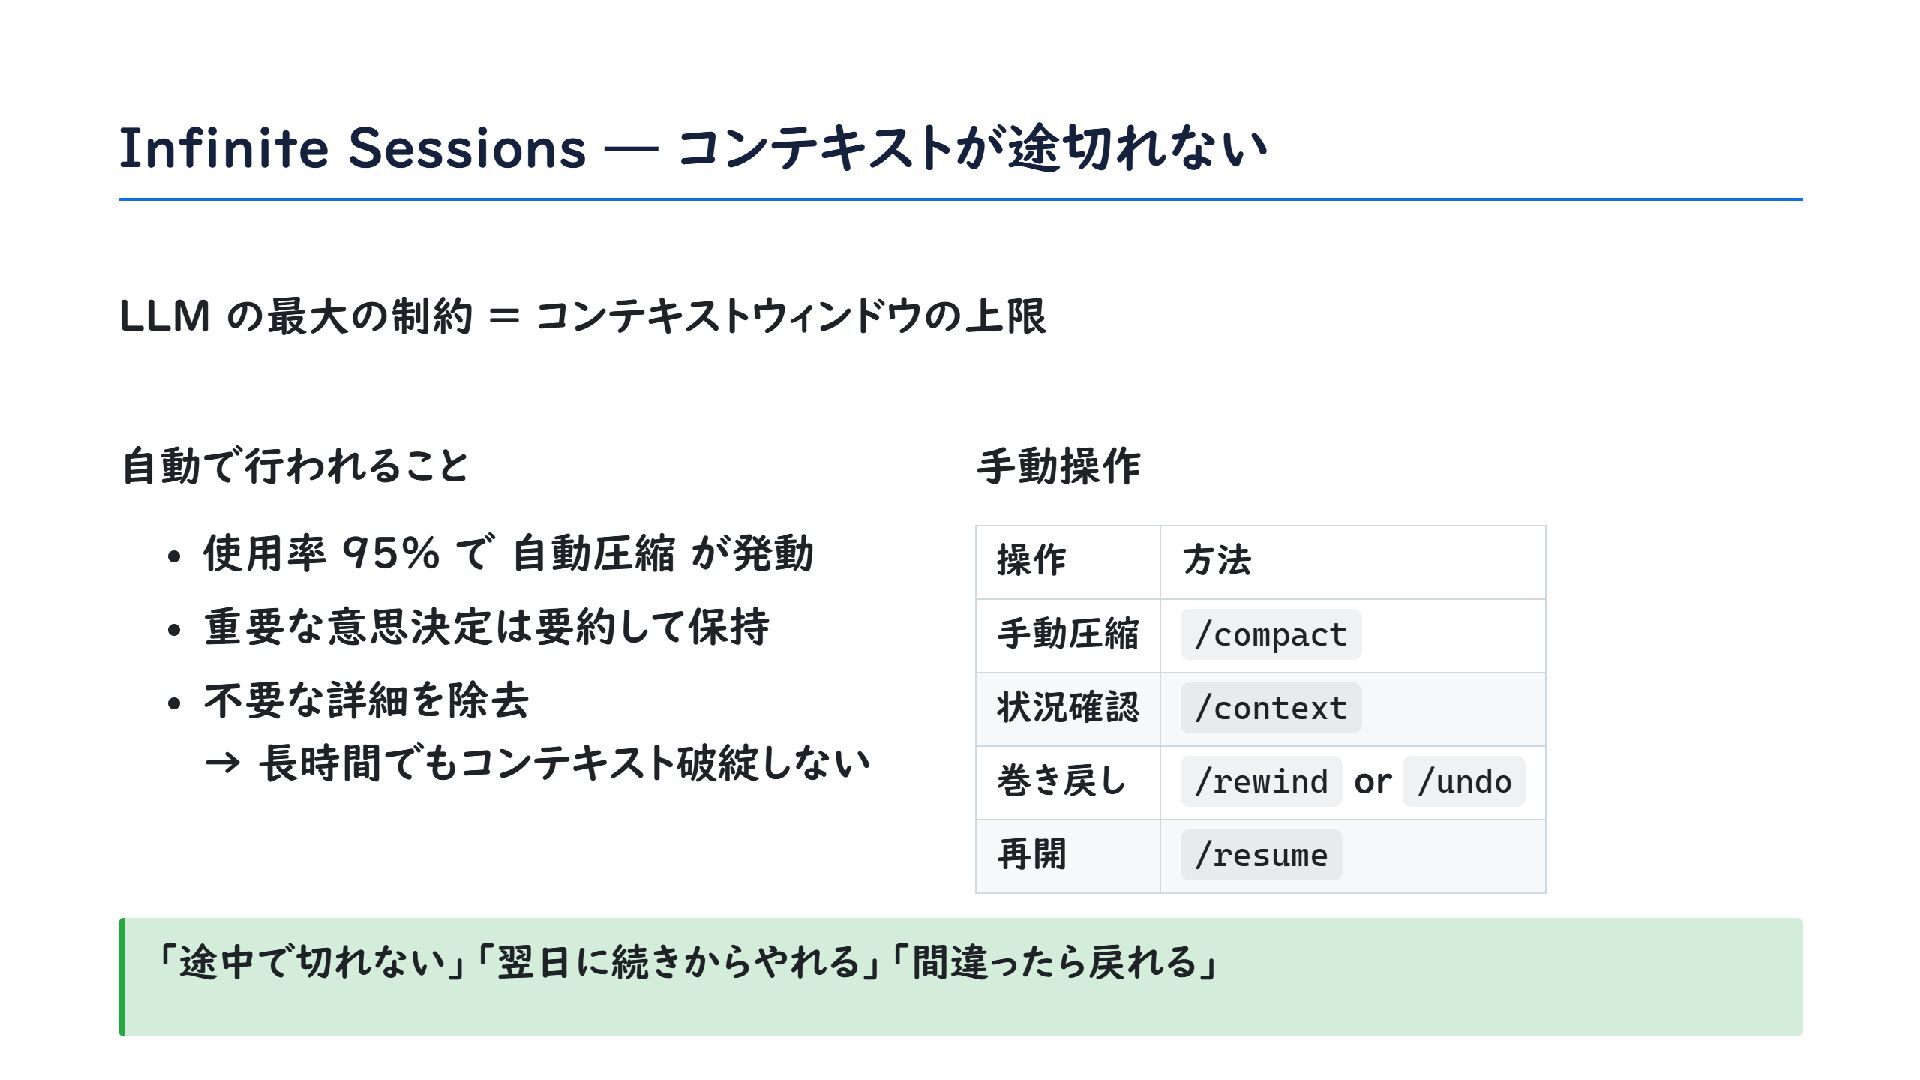
Task: Select the 手動操作 heading
Action: tap(1058, 466)
